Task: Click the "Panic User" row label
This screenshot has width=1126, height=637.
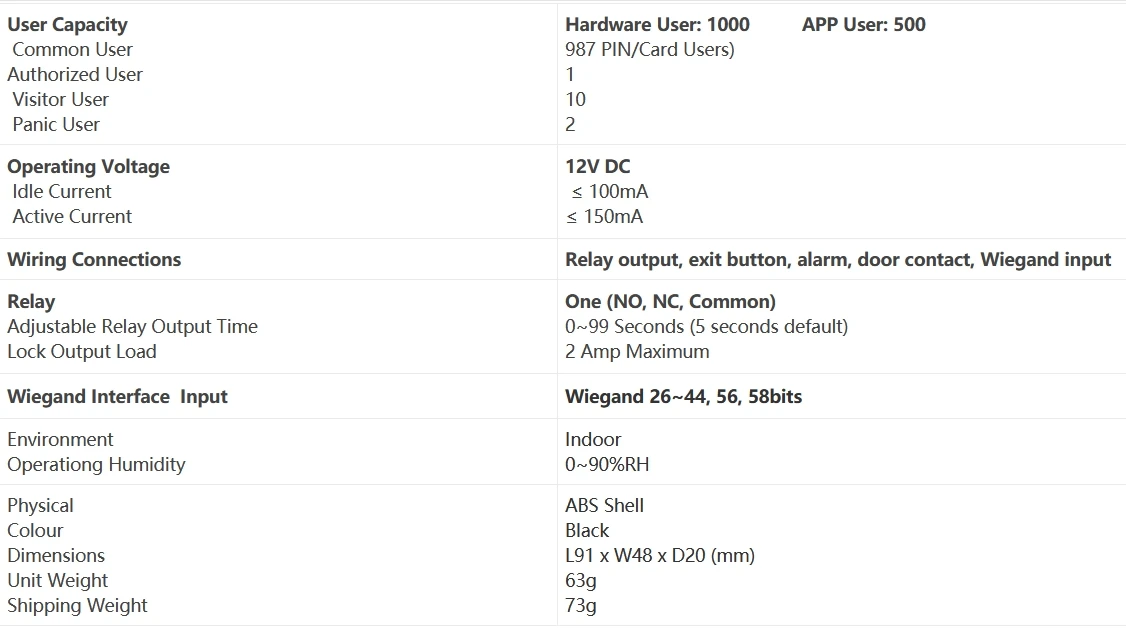Action: [56, 124]
